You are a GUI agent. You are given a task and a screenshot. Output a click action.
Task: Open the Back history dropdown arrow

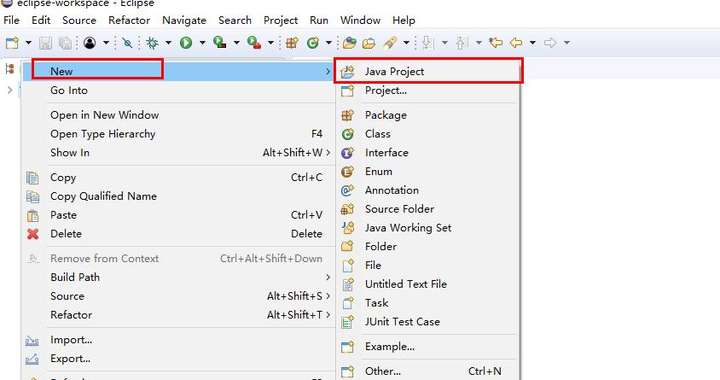[532, 43]
